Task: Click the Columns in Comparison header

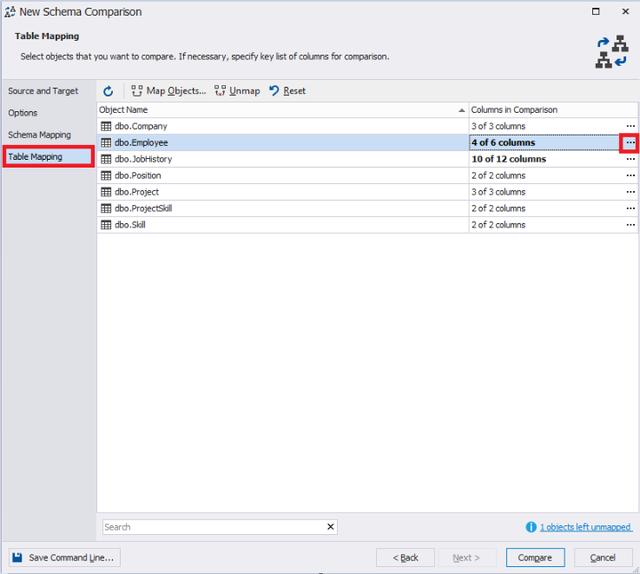Action: 553,110
